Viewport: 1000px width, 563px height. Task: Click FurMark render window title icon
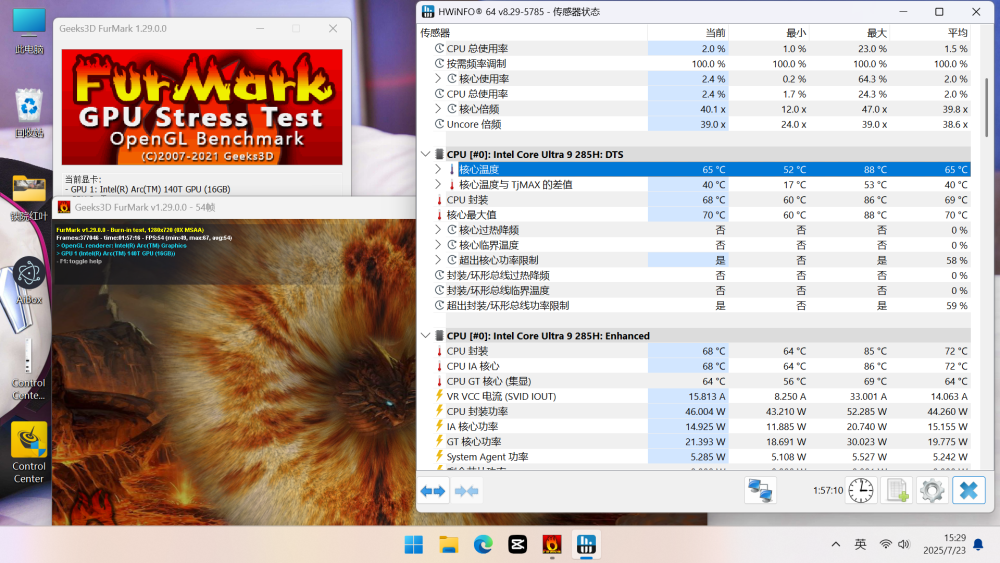pyautogui.click(x=64, y=207)
